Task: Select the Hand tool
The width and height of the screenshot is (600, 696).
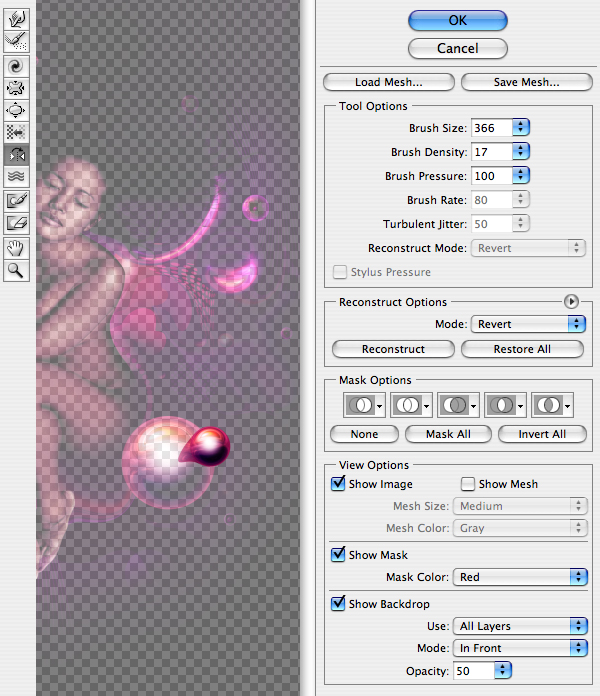Action: pos(16,248)
